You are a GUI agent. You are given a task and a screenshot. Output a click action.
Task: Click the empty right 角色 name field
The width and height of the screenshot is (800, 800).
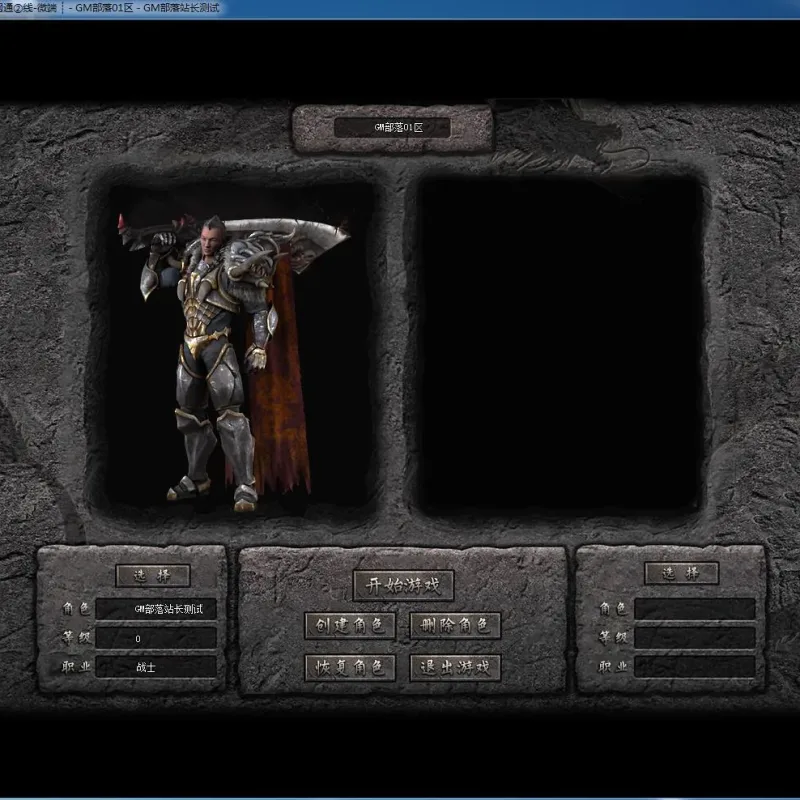pos(694,609)
